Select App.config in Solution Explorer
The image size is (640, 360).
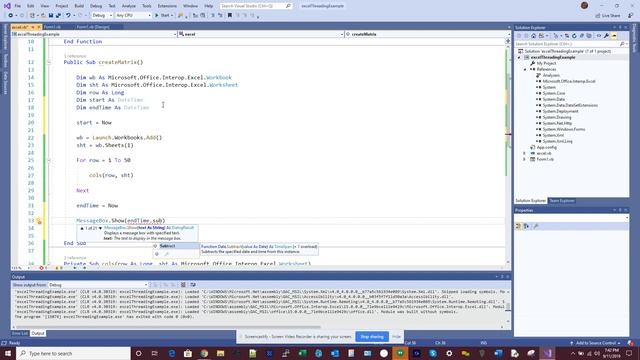click(546, 147)
